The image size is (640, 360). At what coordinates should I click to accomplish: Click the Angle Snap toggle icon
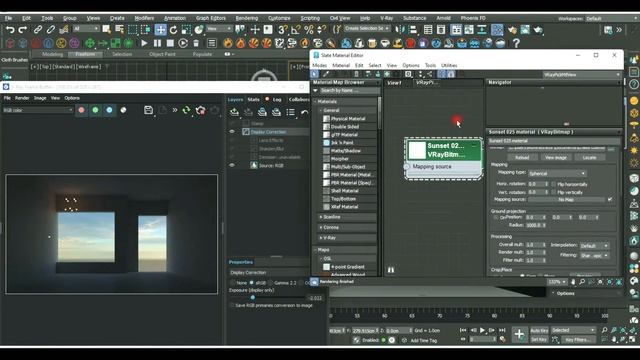pos(296,29)
